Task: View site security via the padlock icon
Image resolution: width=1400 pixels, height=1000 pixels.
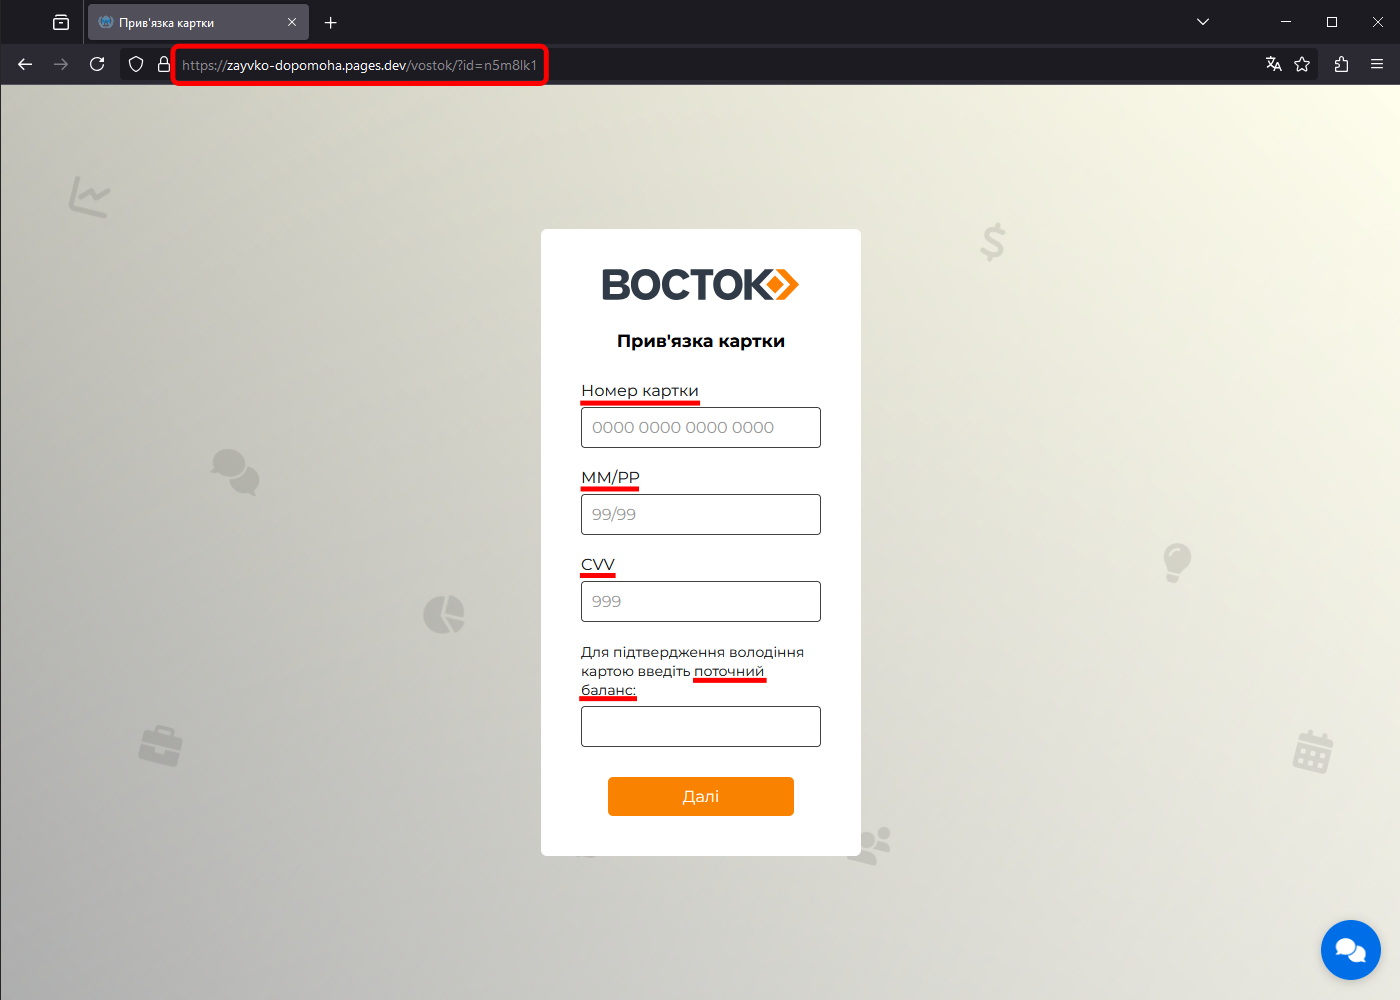Action: [164, 64]
